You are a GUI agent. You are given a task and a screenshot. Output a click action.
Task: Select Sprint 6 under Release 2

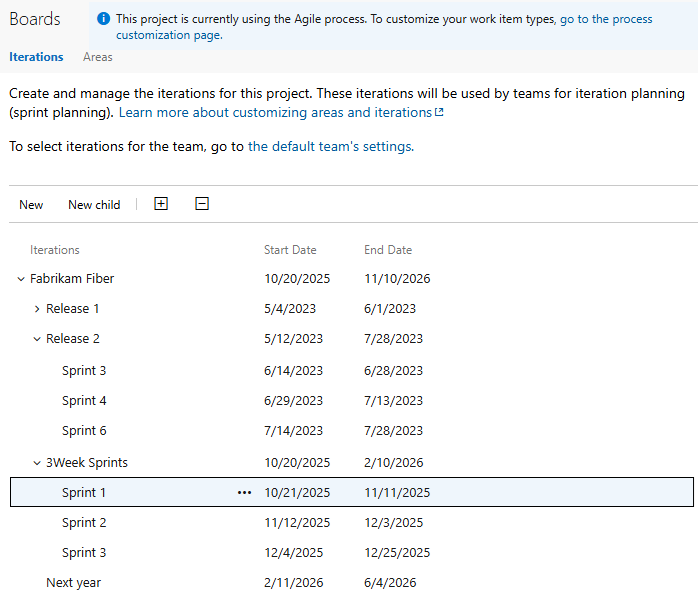[x=84, y=431]
